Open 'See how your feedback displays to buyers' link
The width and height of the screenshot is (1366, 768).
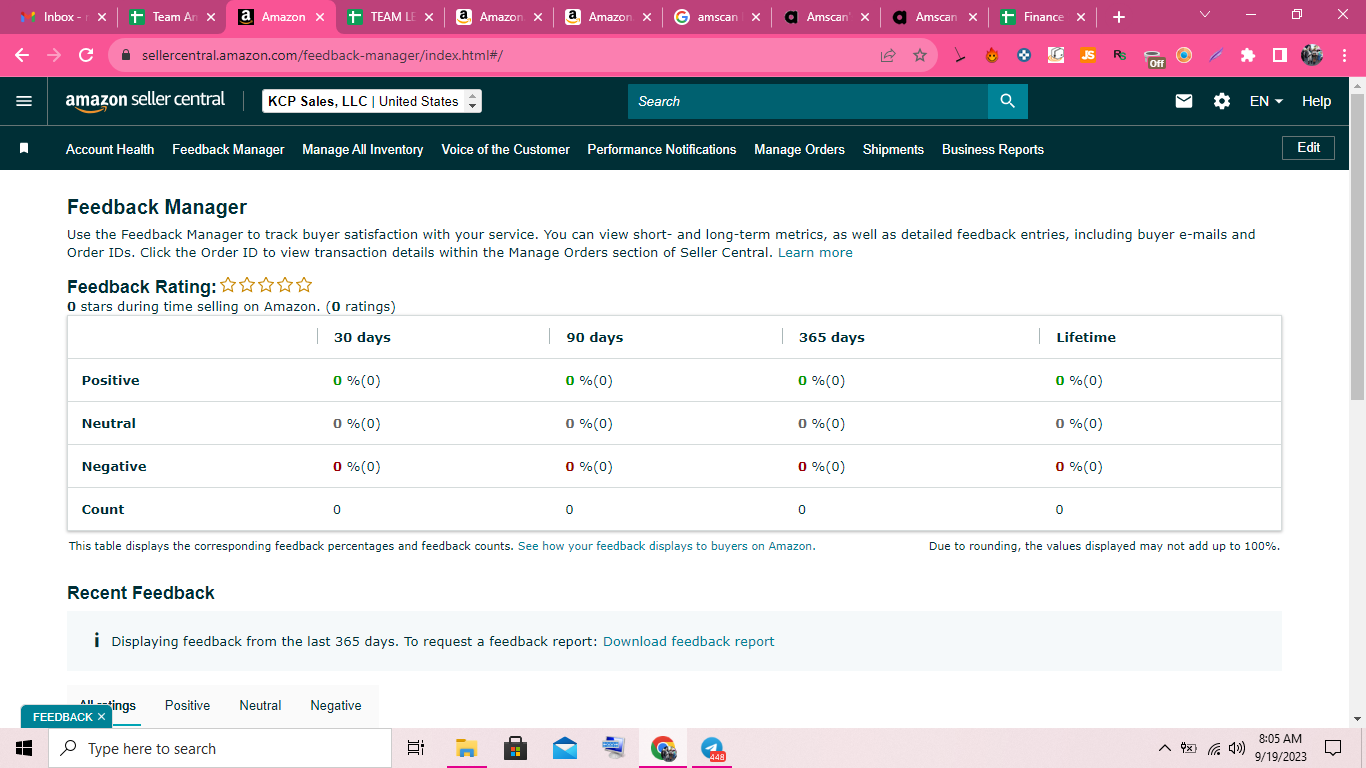pos(666,546)
